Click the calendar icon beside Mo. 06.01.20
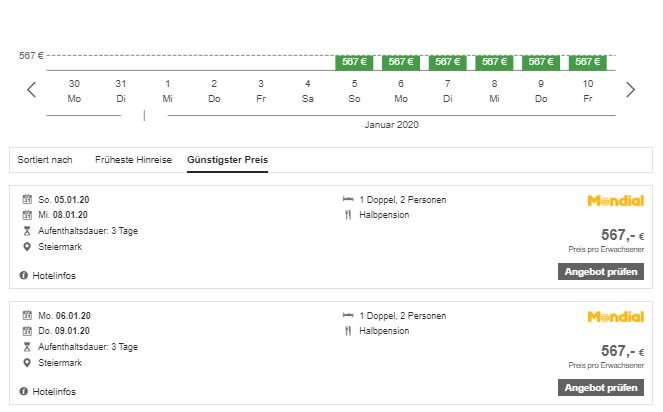This screenshot has height=412, width=663. [28, 316]
